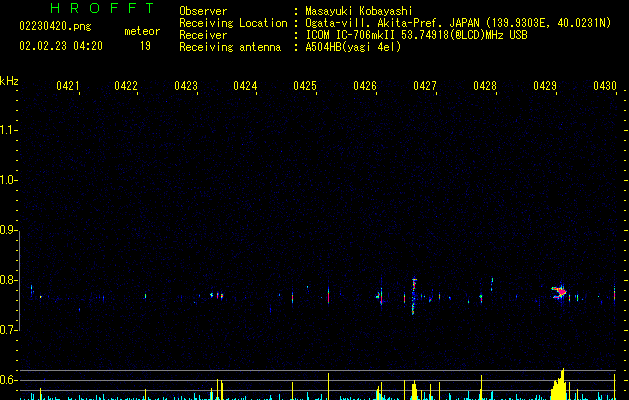This screenshot has height=400, width=629.
Task: Click the 0423 time marker
Action: point(186,86)
